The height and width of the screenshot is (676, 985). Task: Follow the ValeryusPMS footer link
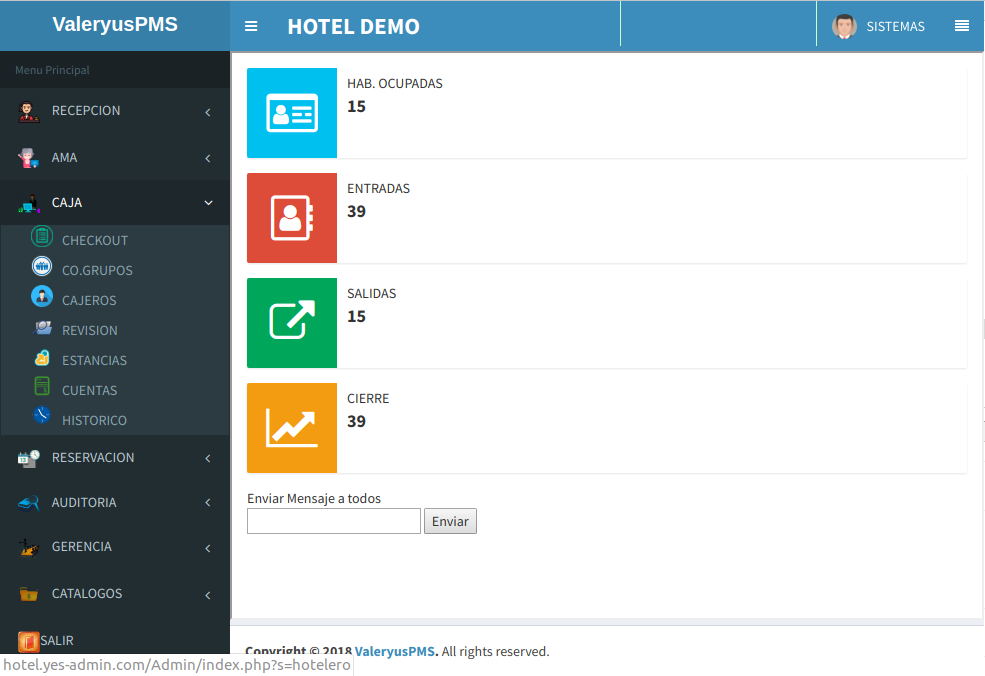(395, 651)
